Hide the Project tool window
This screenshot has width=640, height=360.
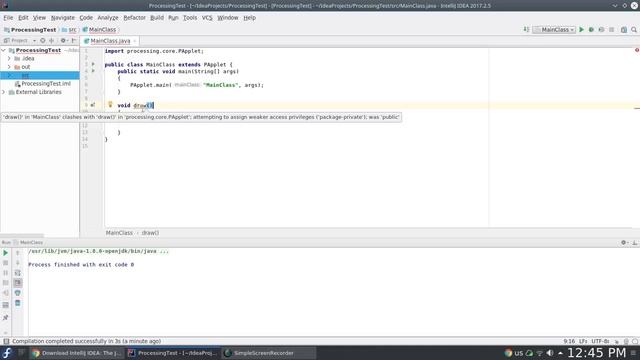point(74,40)
